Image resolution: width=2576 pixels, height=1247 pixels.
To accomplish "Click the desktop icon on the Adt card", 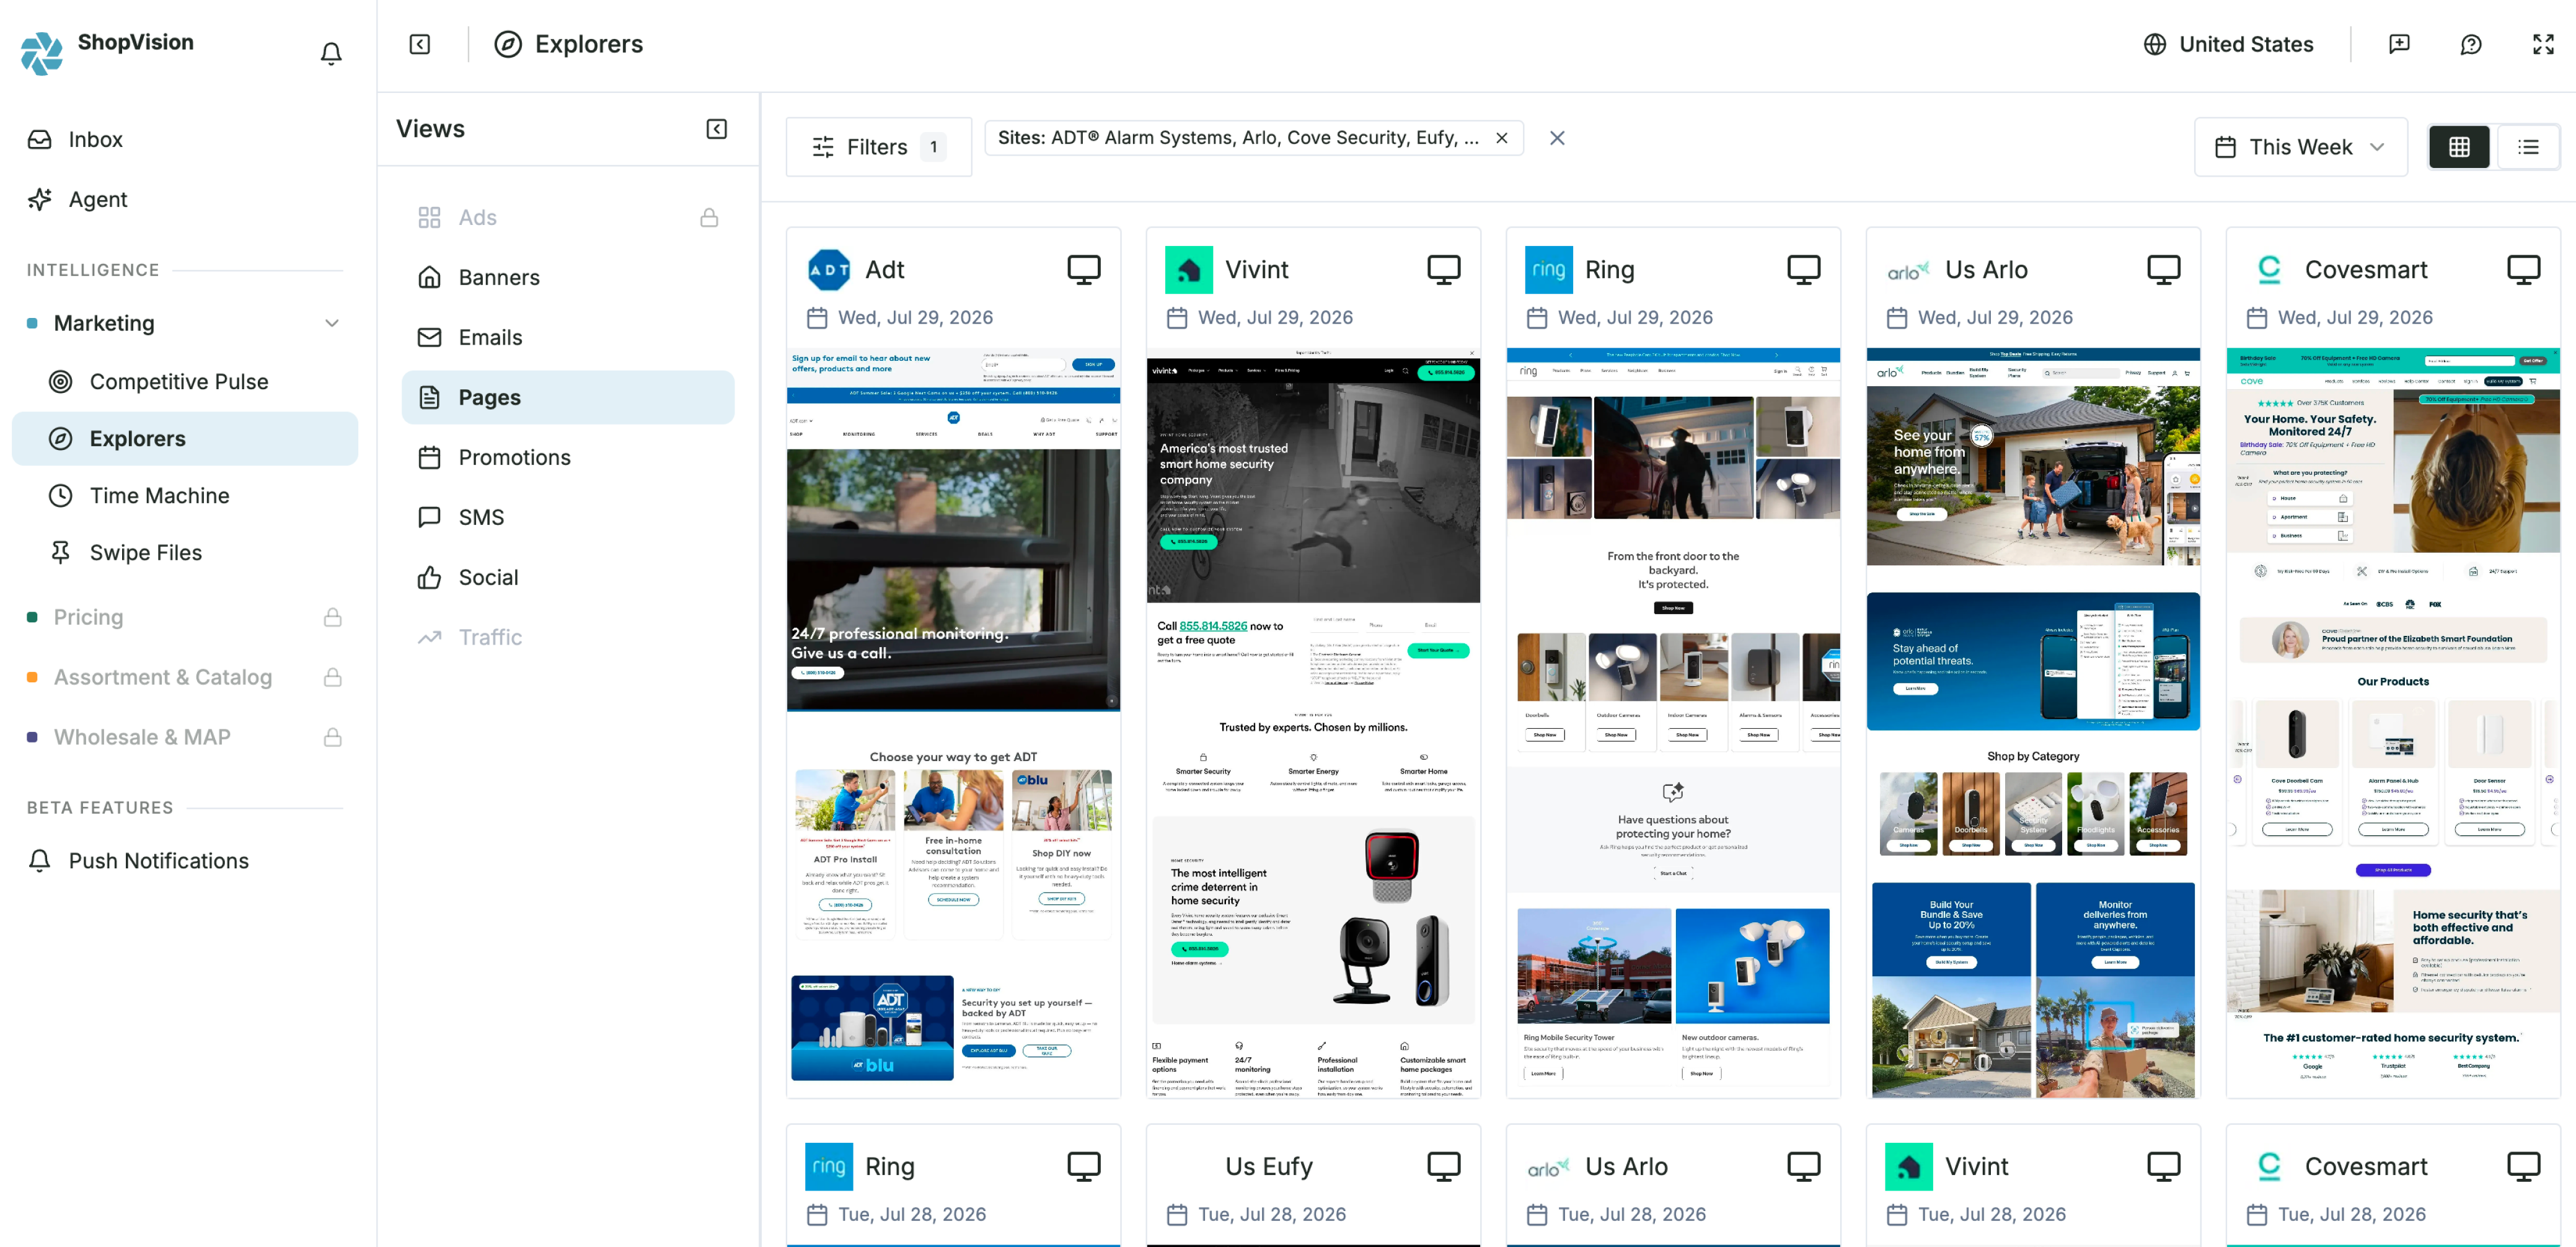I will click(x=1084, y=270).
